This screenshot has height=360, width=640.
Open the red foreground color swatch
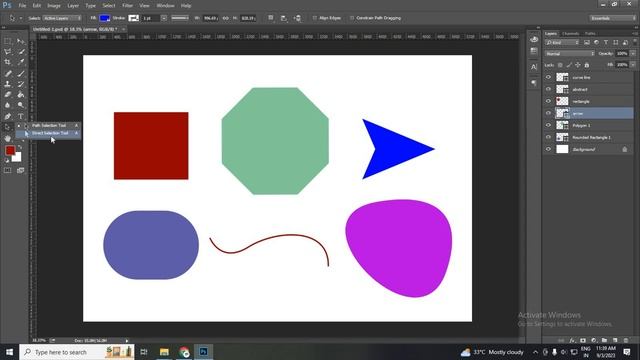tap(10, 150)
